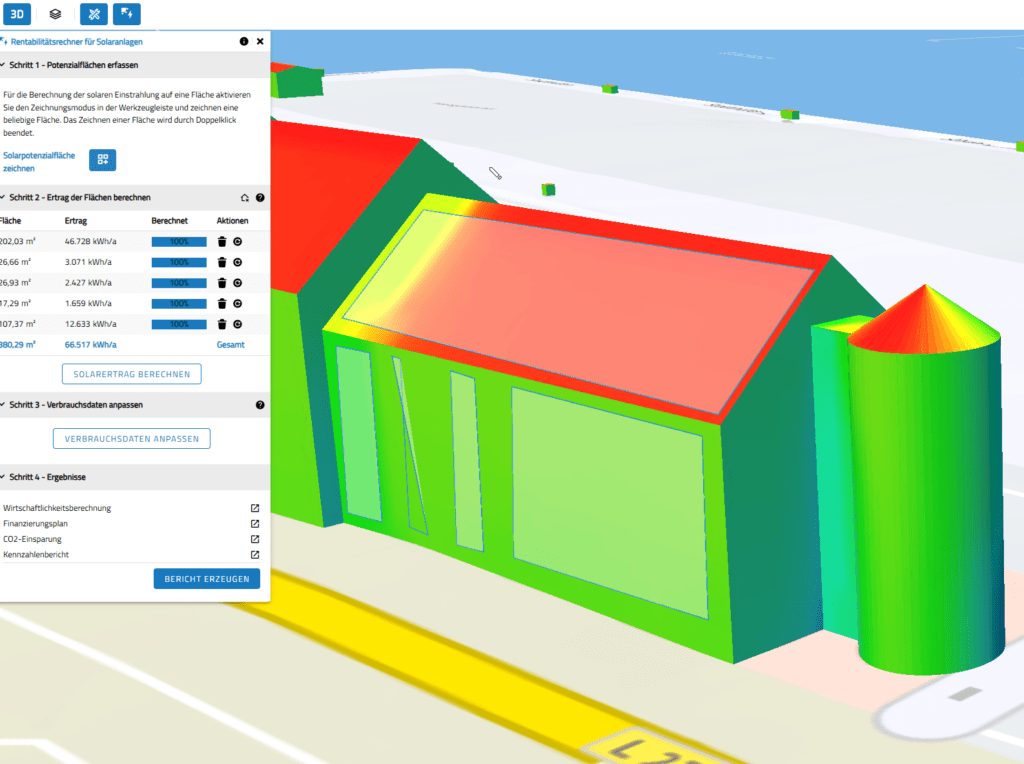Click the home icon in Schritt 2 header
The image size is (1024, 764).
point(243,198)
